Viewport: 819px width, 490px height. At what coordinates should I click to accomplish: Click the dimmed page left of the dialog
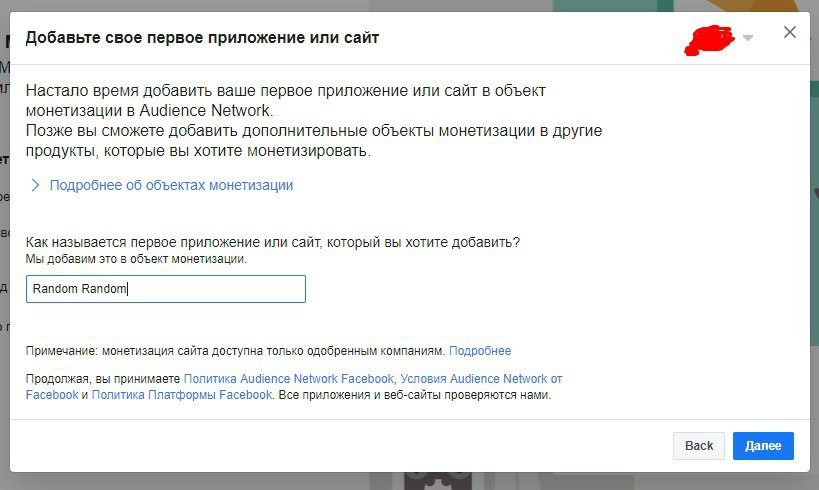[4, 250]
